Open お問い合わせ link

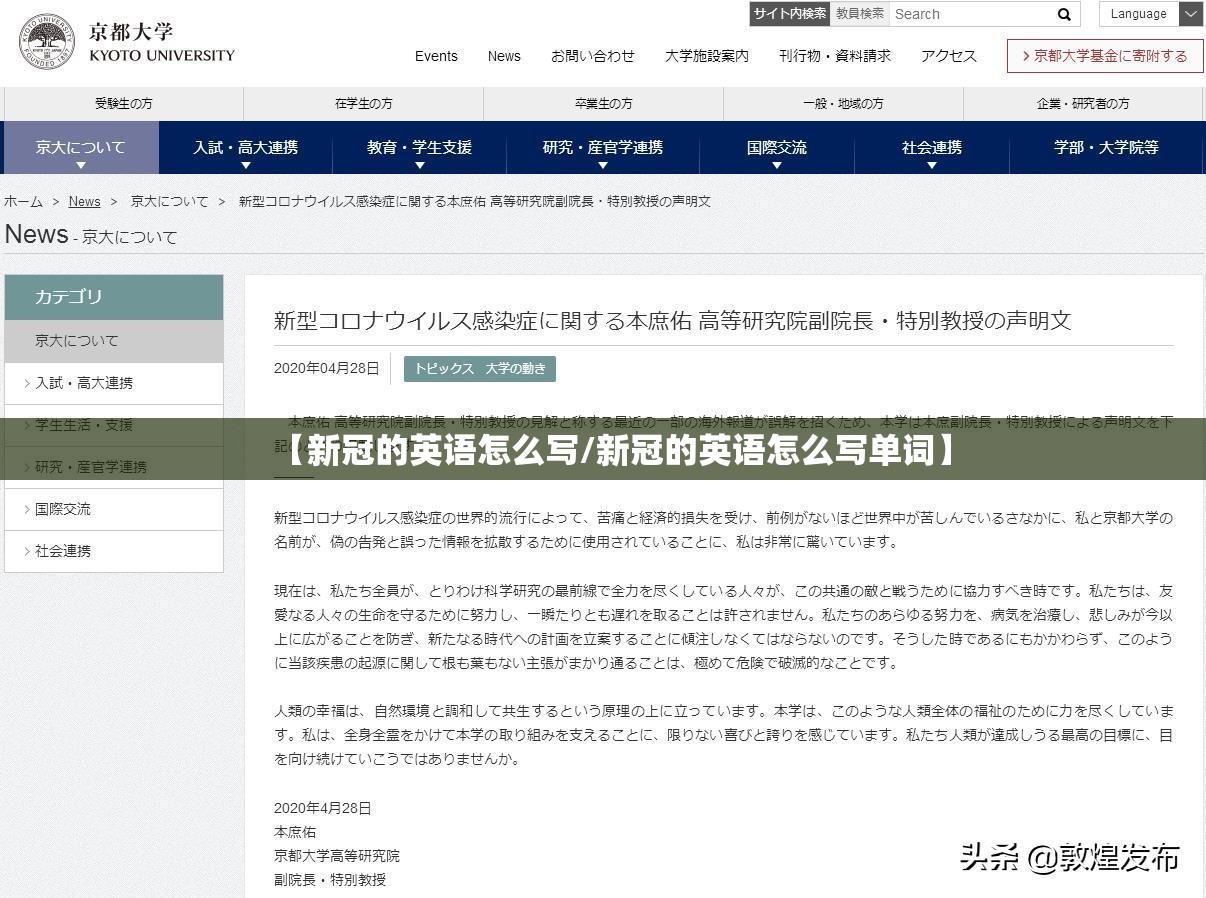(593, 56)
